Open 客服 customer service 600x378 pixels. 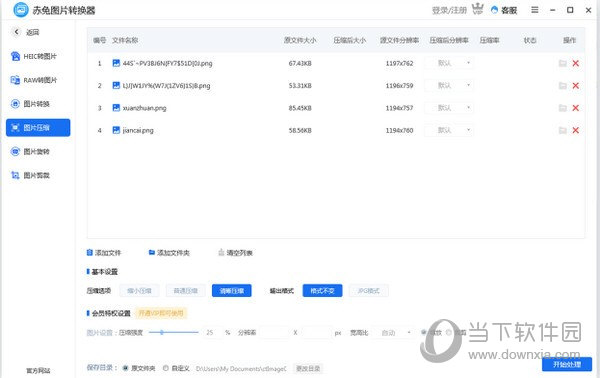pyautogui.click(x=504, y=10)
